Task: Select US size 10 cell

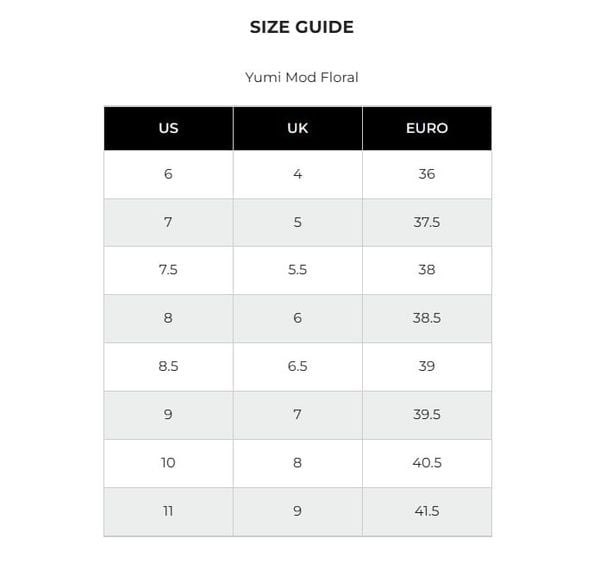Action: coord(168,463)
